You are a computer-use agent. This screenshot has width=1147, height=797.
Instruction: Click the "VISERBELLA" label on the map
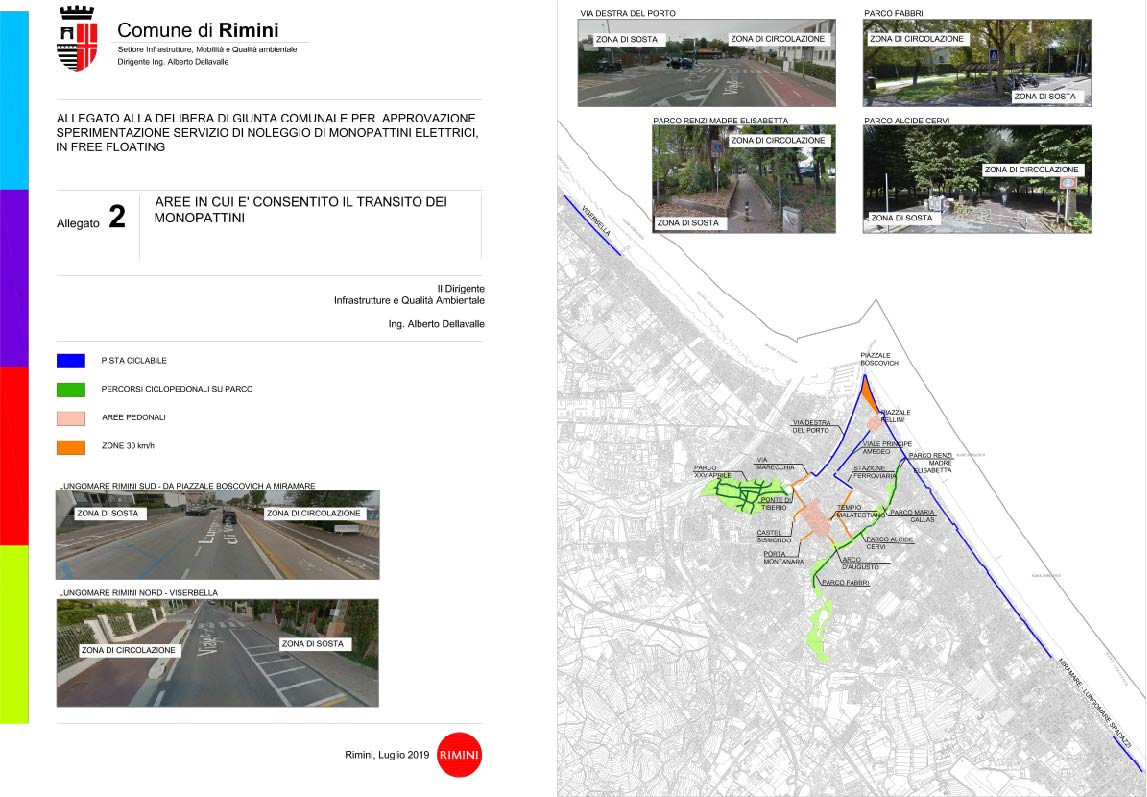tap(596, 220)
